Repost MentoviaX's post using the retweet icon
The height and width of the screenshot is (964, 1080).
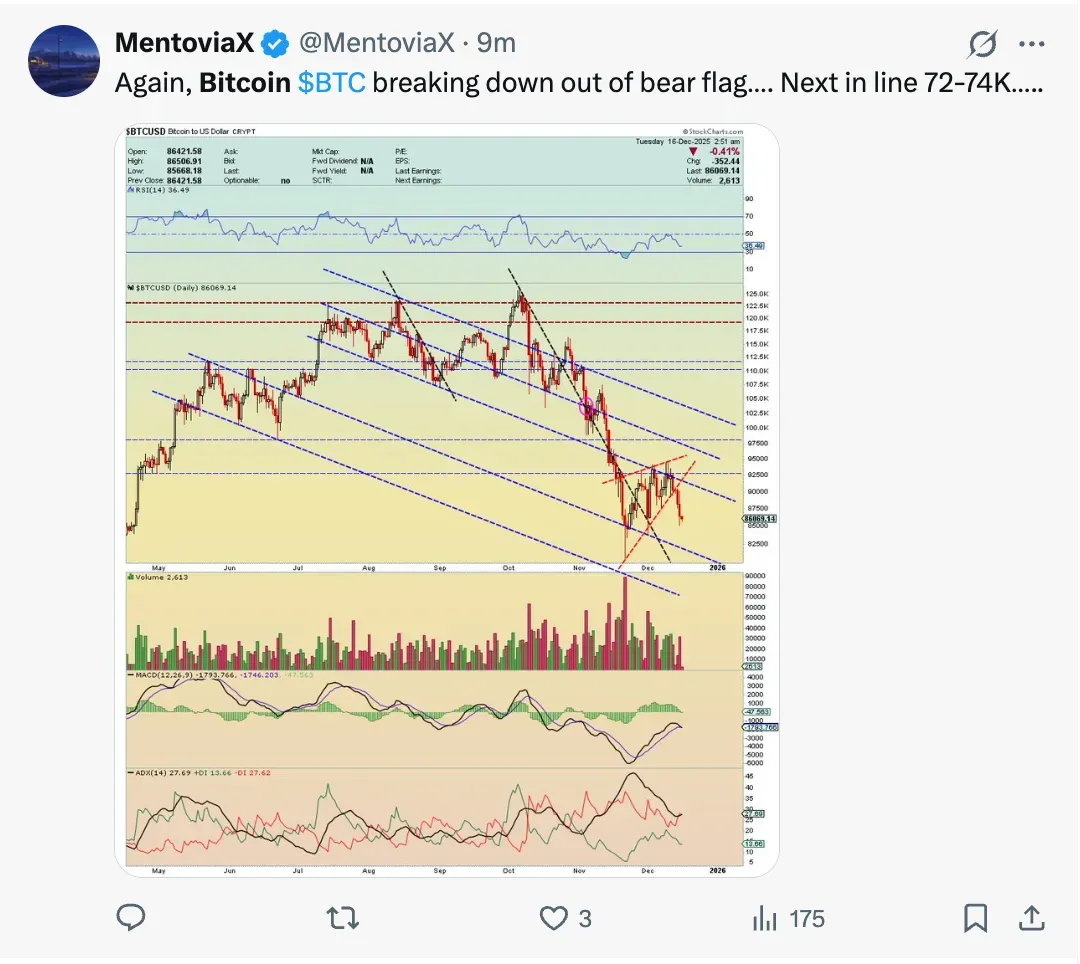click(343, 917)
